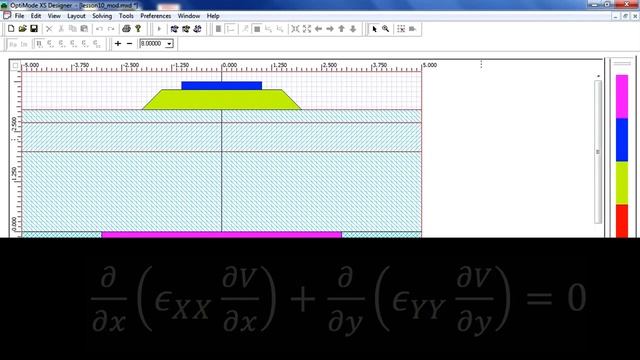
Task: Open the View menu
Action: click(x=54, y=16)
